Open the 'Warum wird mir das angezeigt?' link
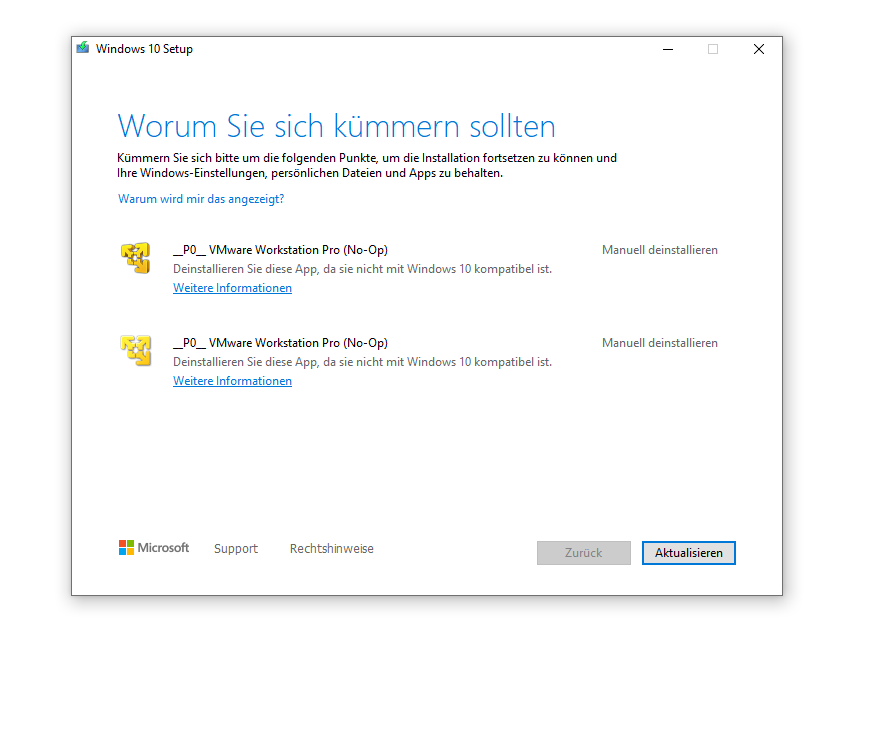 pos(201,199)
